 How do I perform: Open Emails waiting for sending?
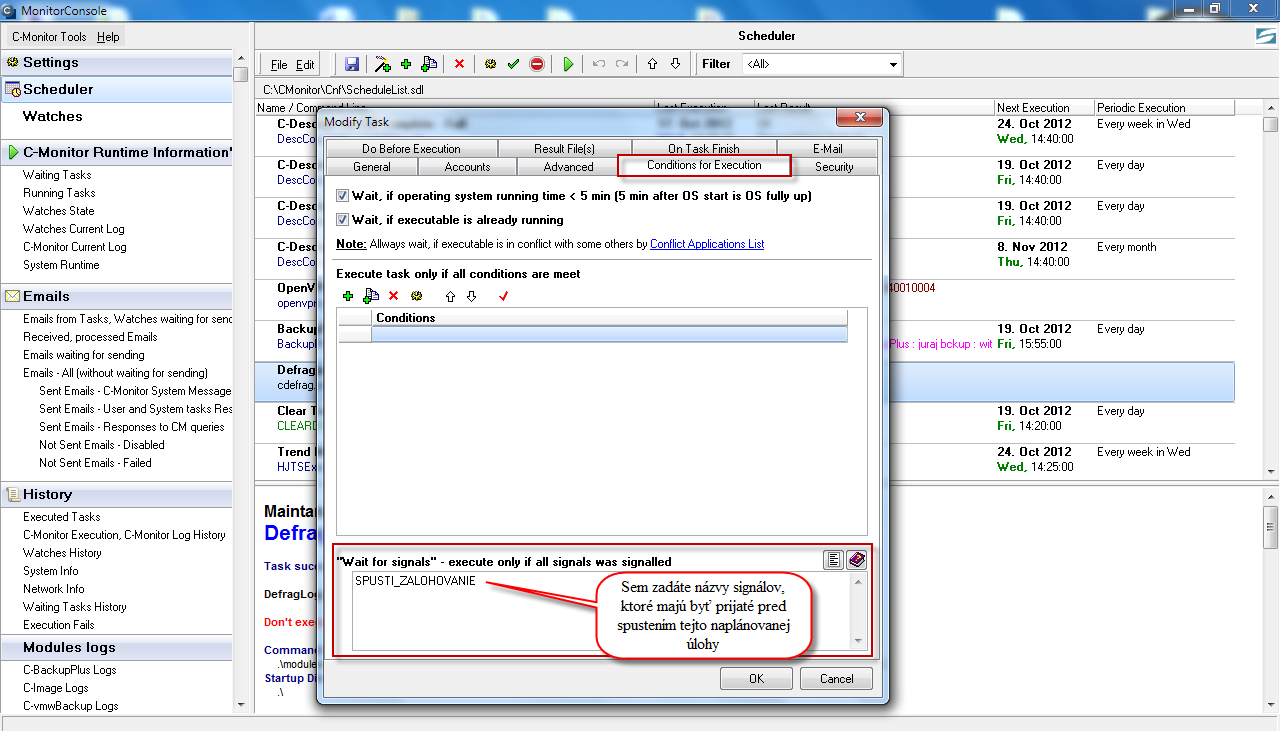(84, 355)
